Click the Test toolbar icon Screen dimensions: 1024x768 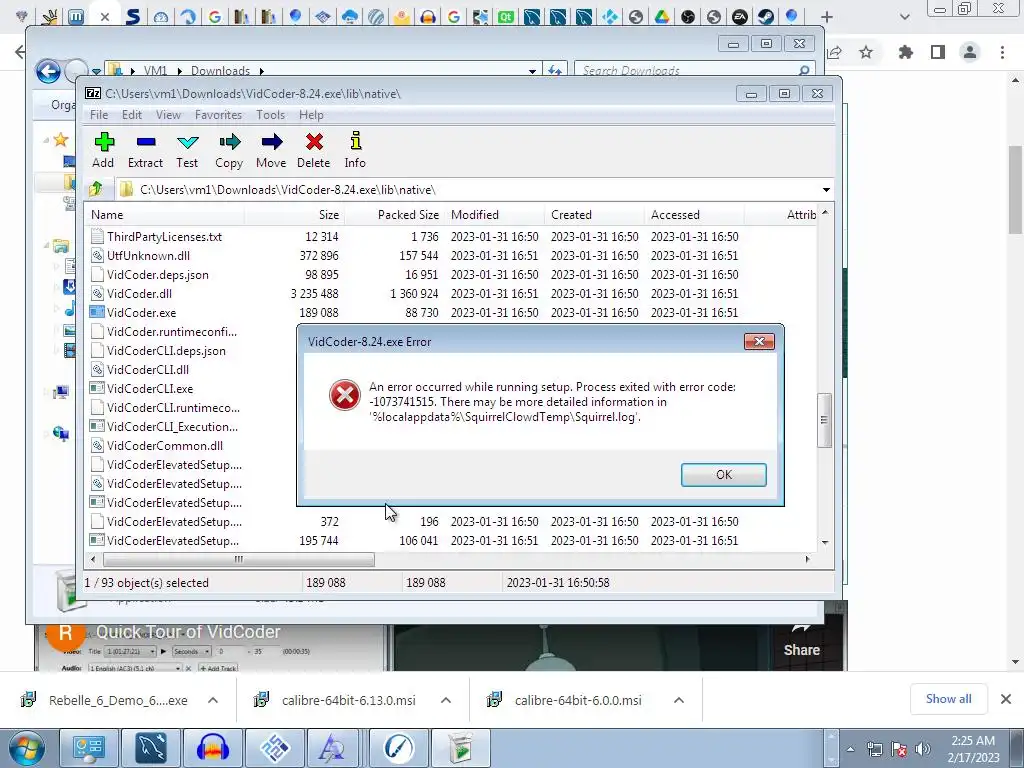pos(187,150)
